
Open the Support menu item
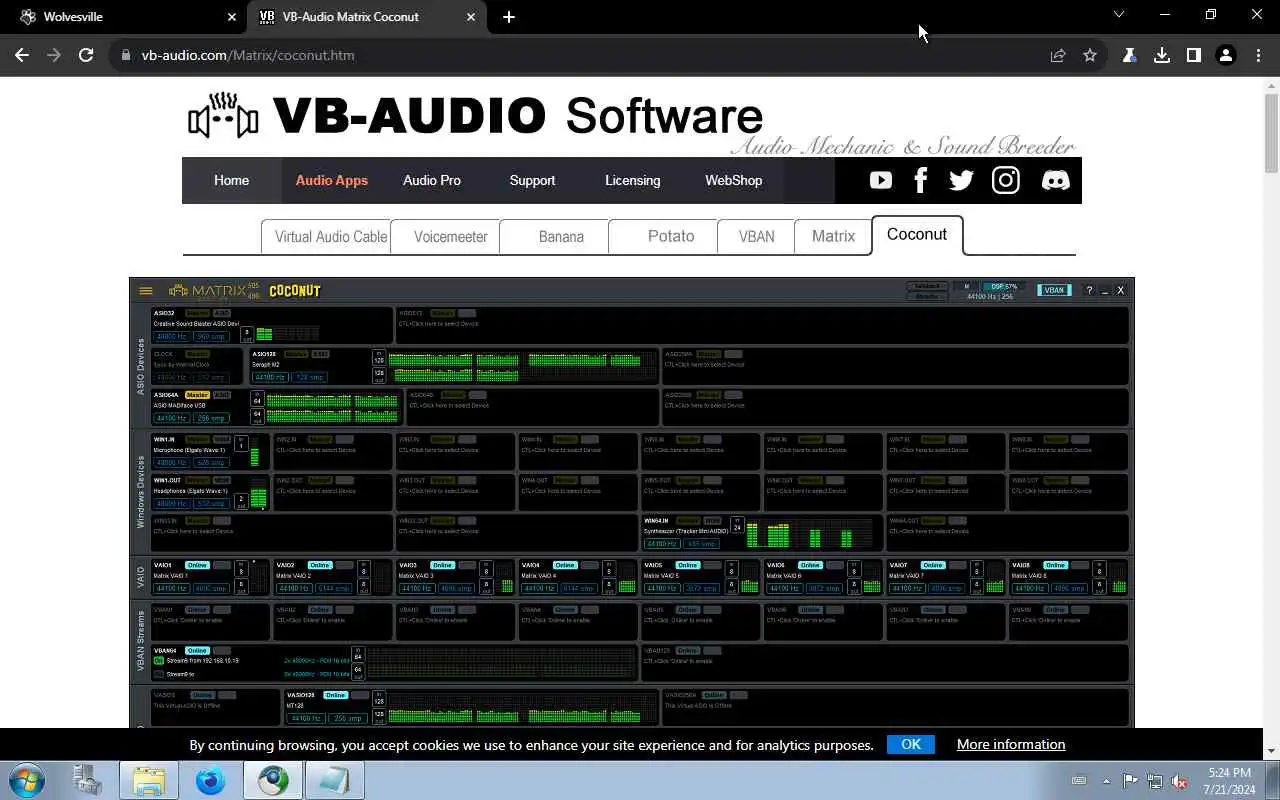[532, 180]
